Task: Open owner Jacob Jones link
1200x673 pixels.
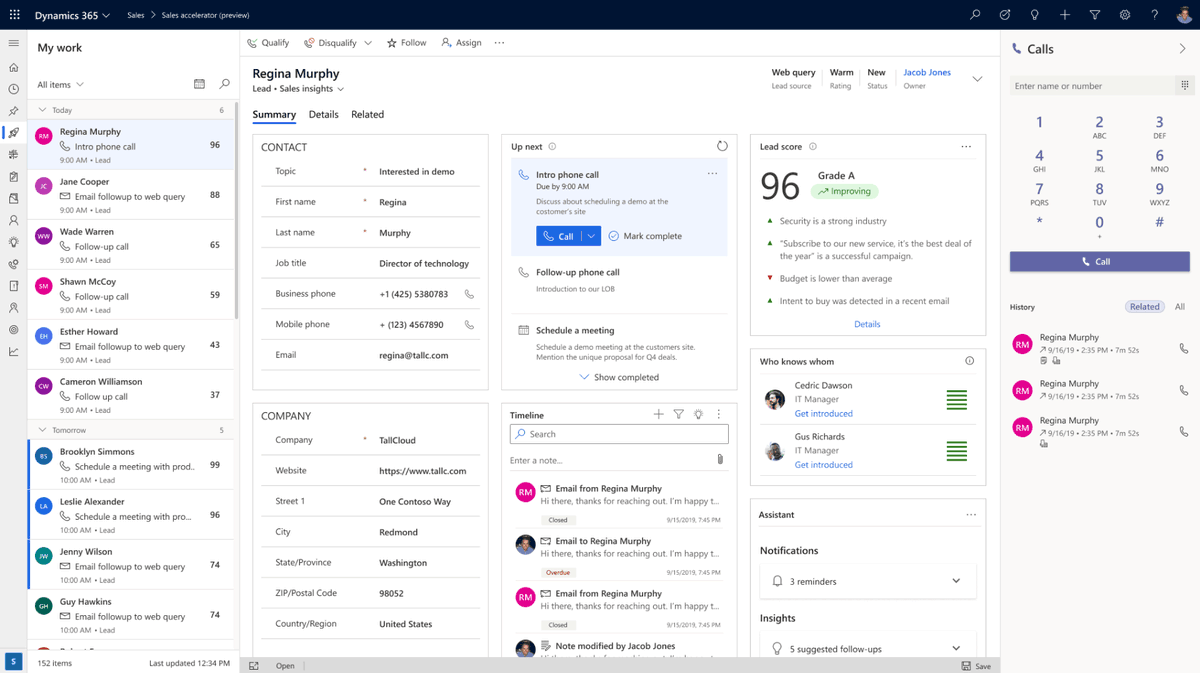Action: click(927, 72)
